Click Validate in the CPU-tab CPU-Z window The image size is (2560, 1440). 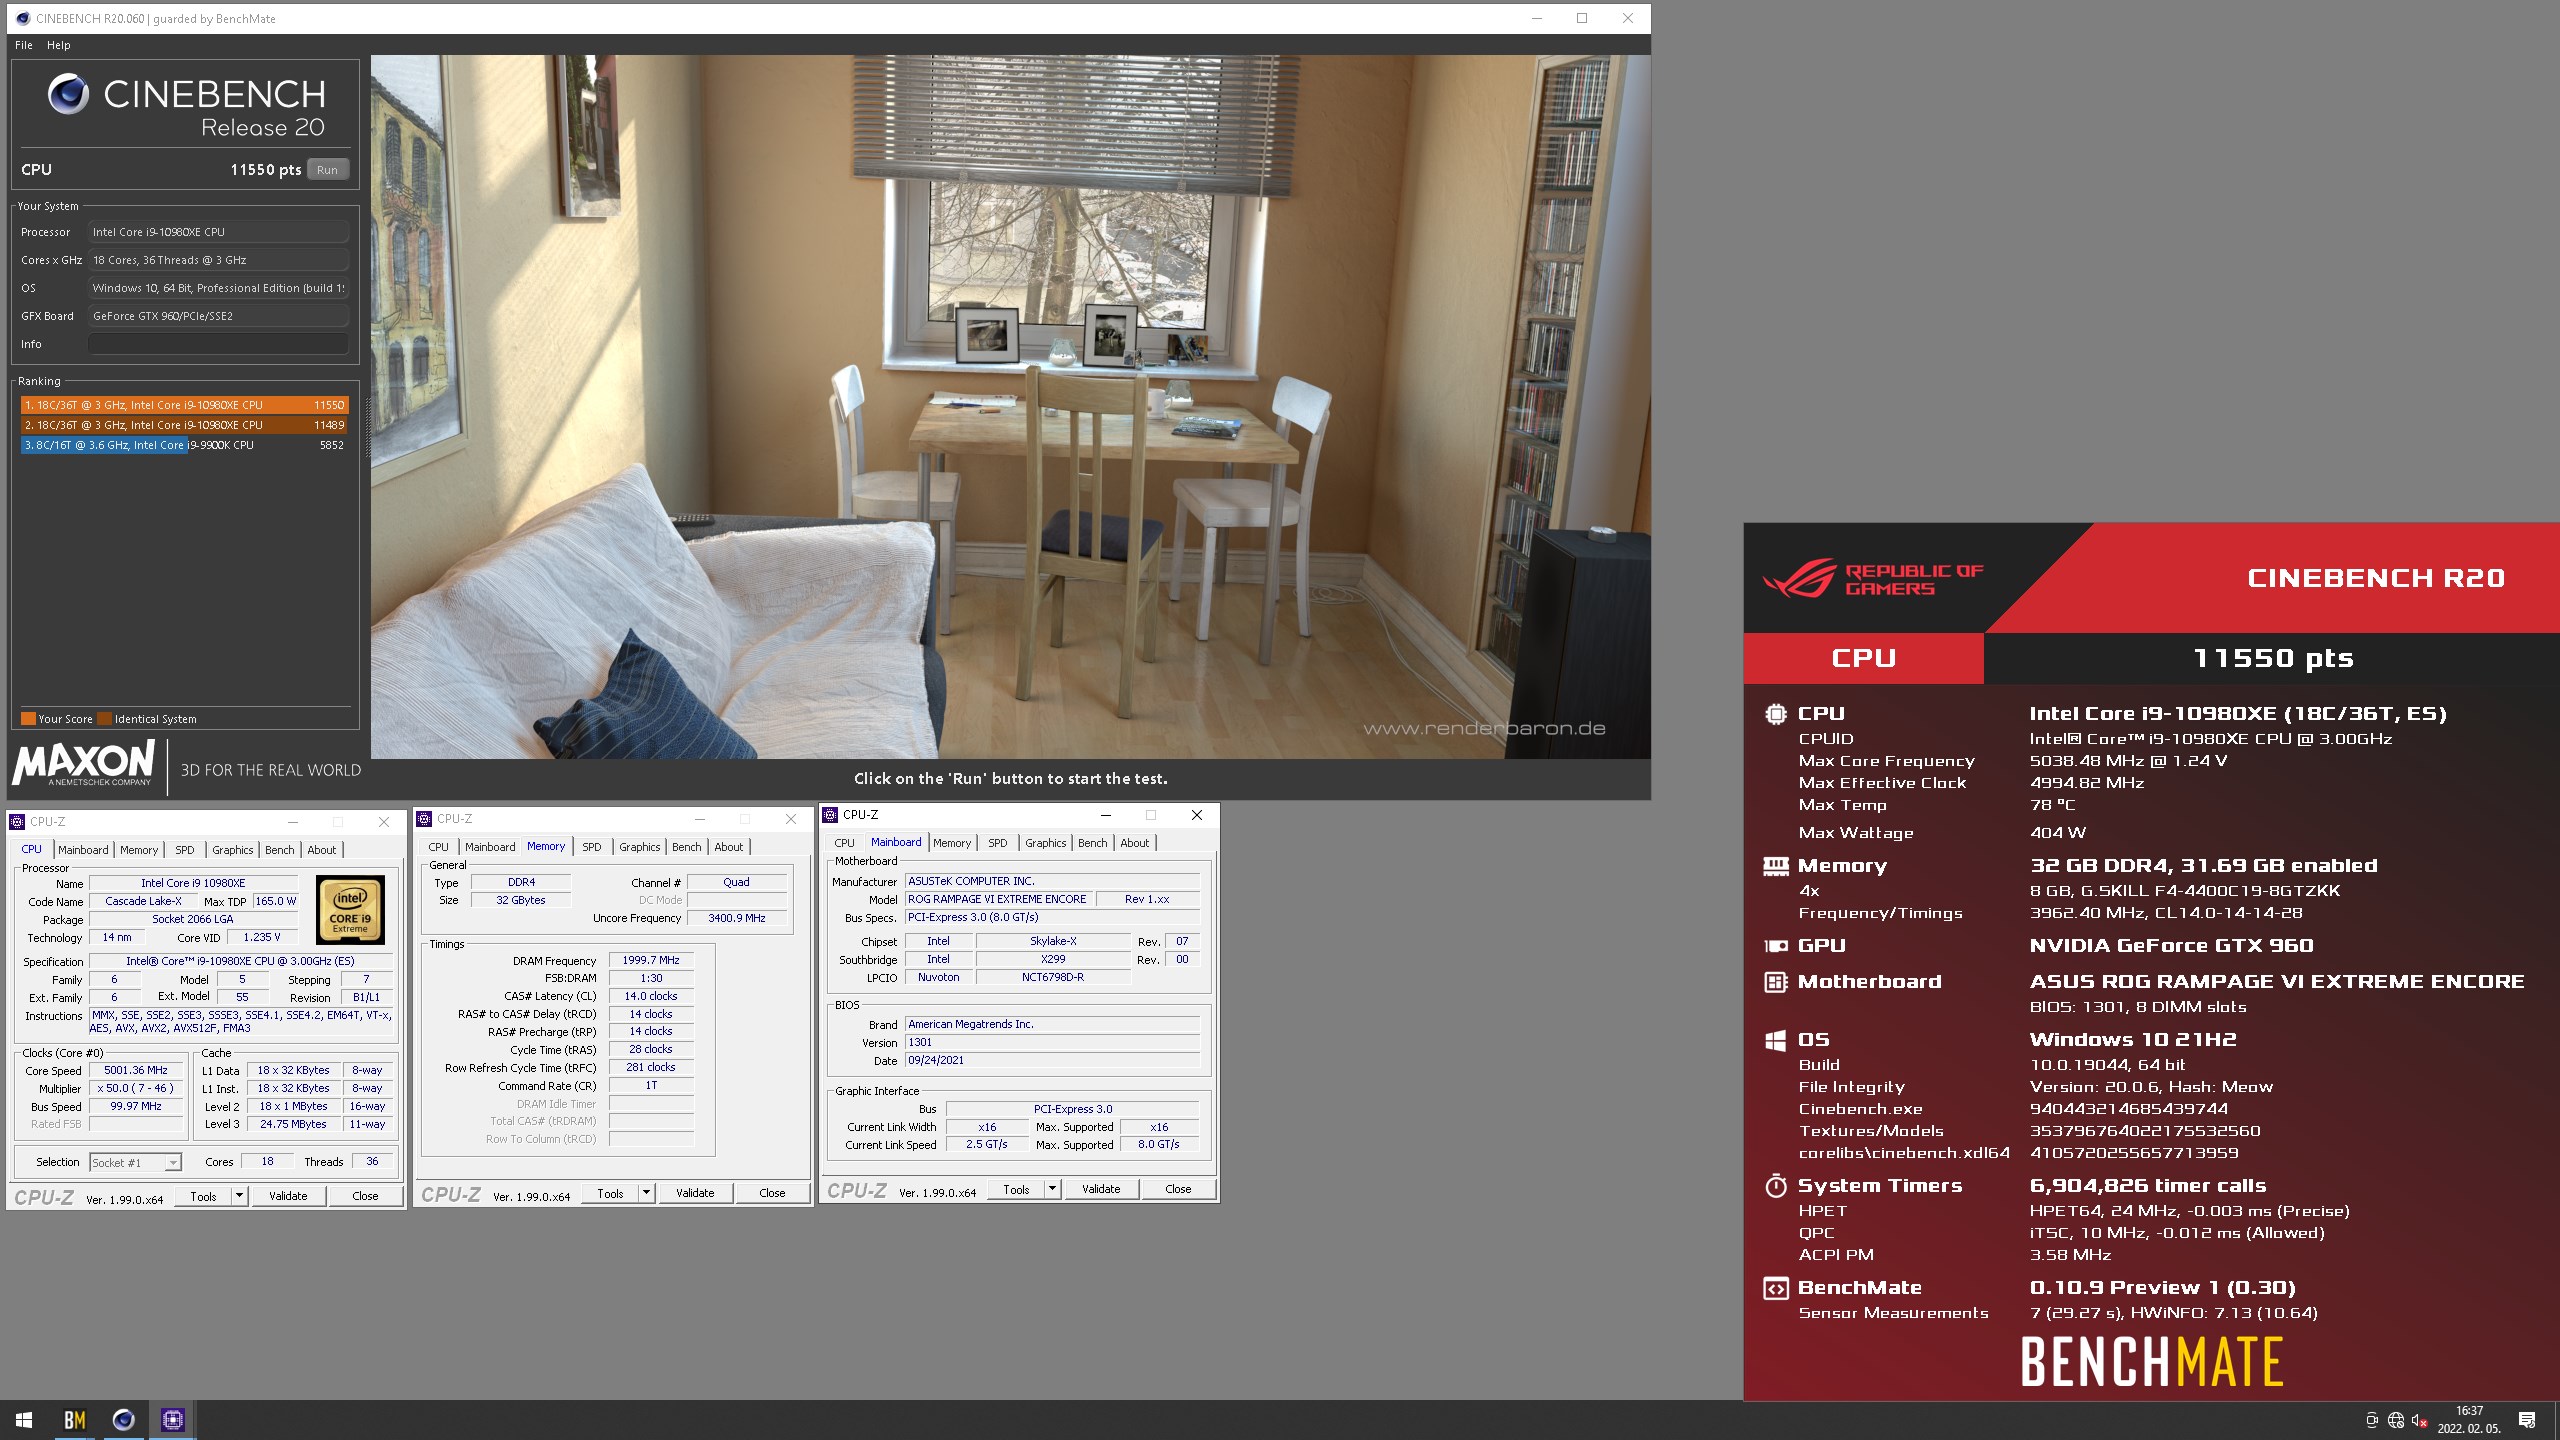pyautogui.click(x=288, y=1196)
